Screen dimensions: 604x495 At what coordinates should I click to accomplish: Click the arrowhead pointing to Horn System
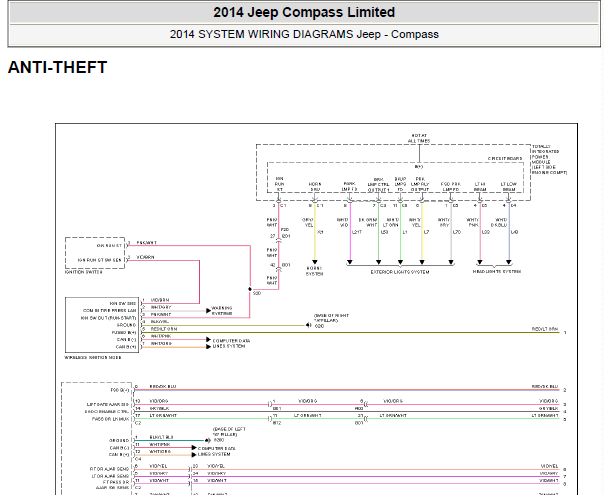[x=315, y=262]
